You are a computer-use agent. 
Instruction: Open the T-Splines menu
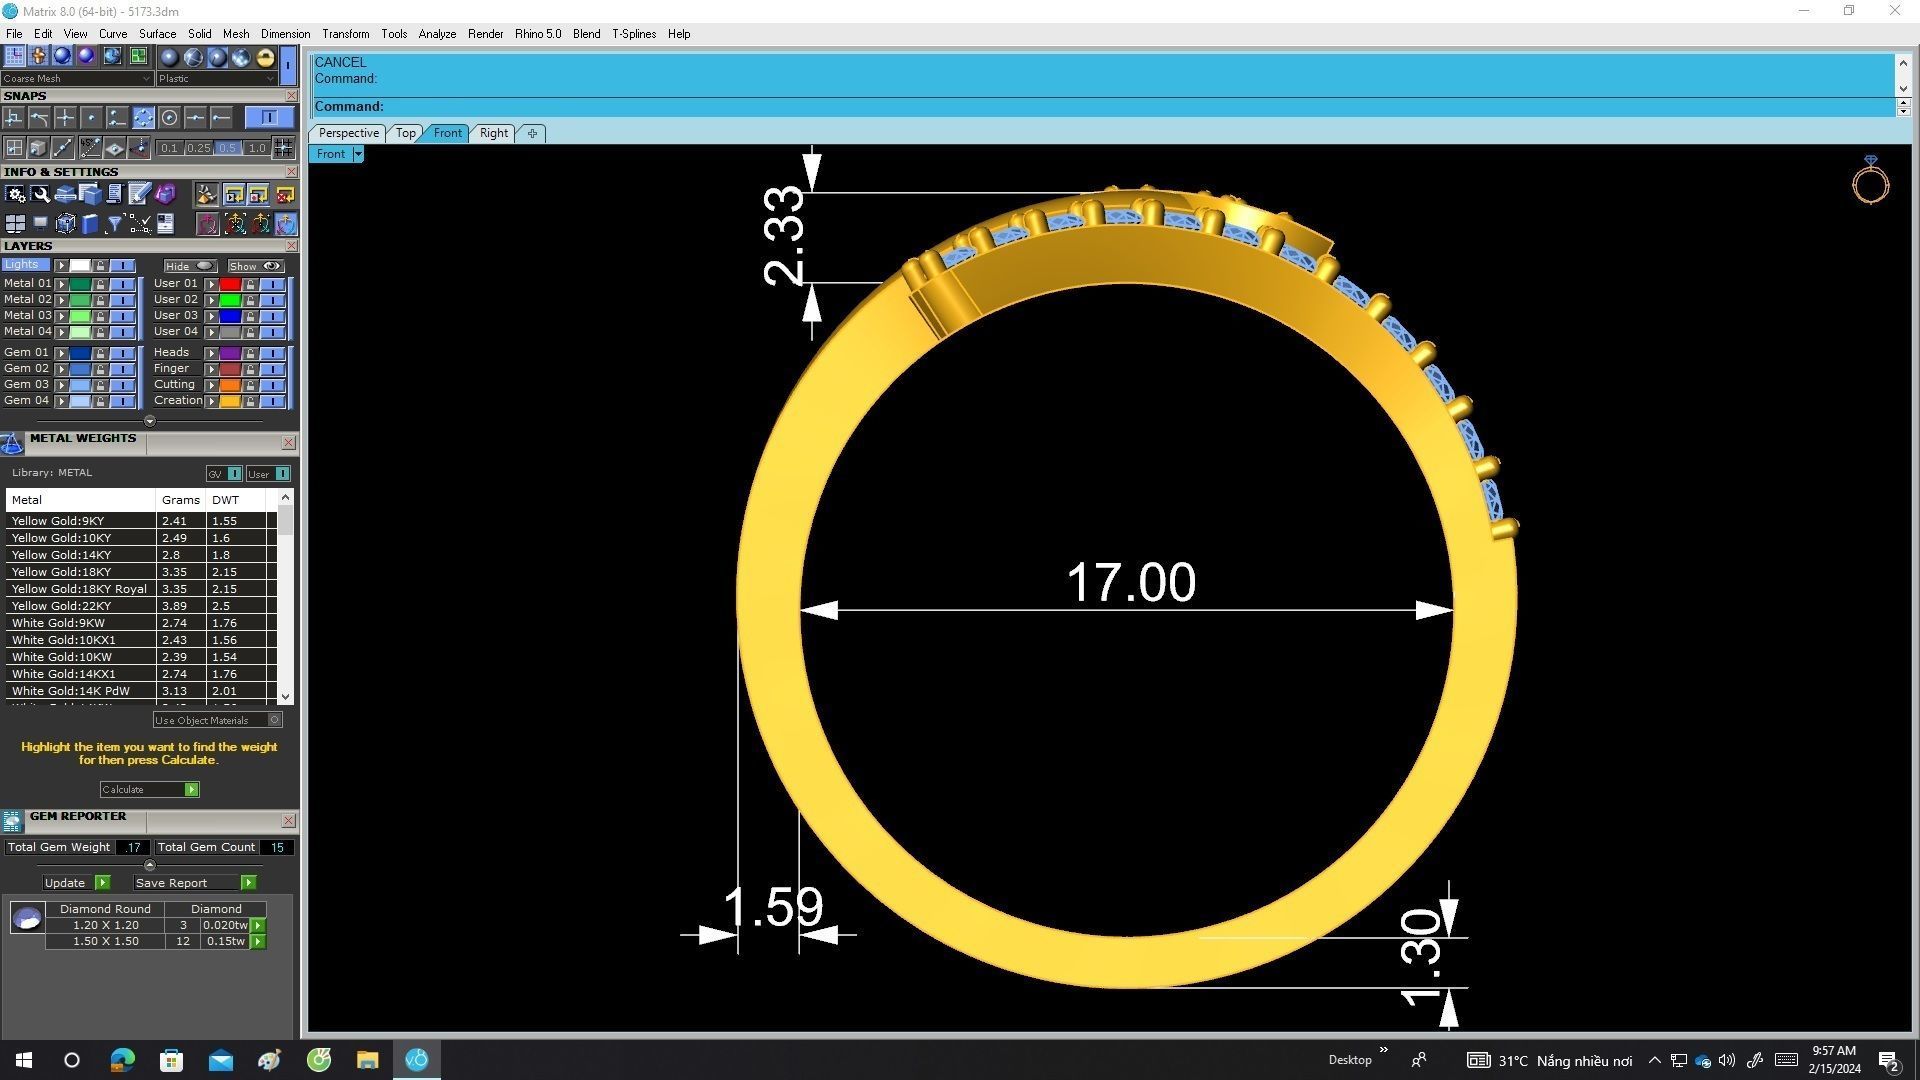pos(633,34)
